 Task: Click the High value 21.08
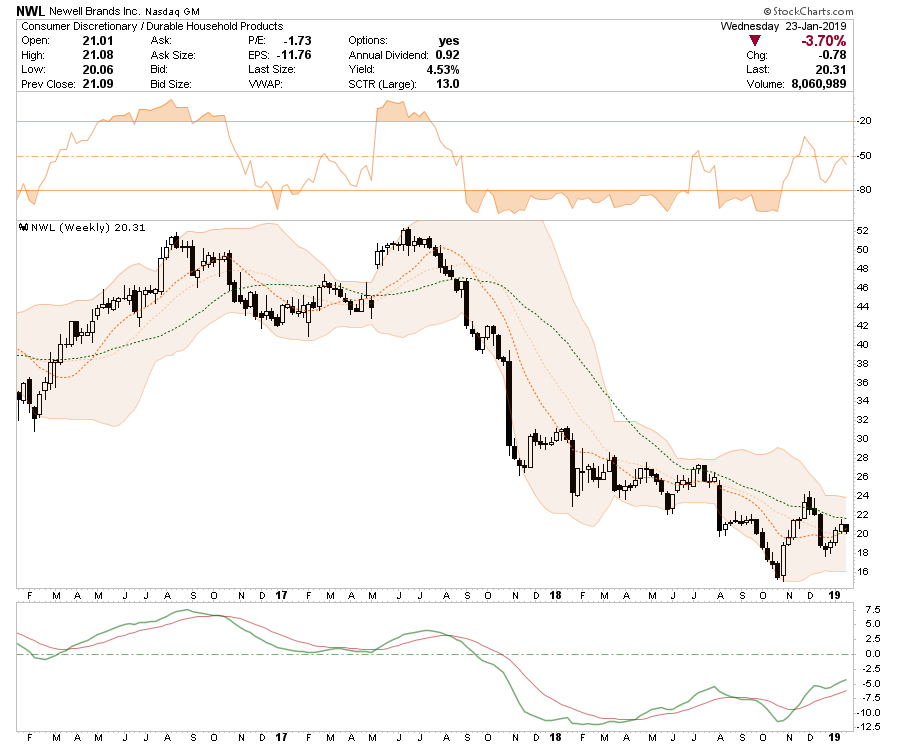click(x=98, y=55)
